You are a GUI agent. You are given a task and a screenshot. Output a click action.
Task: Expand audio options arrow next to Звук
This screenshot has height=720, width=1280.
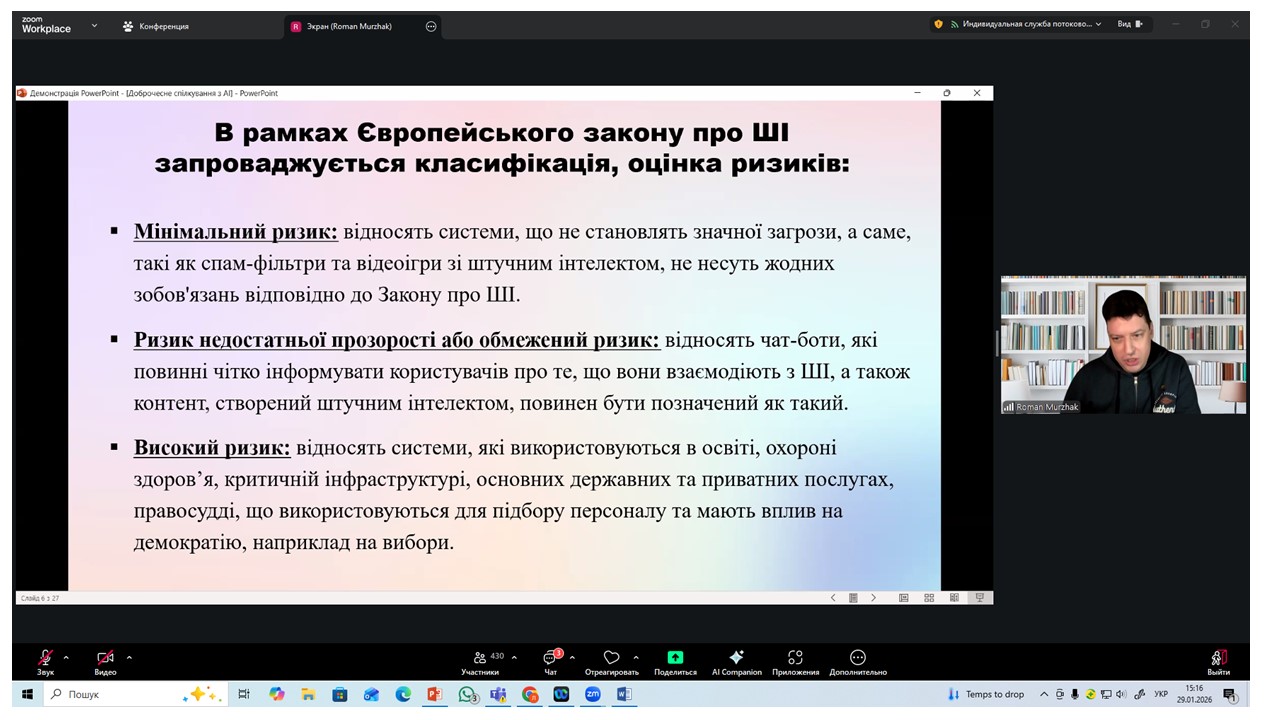tap(66, 657)
